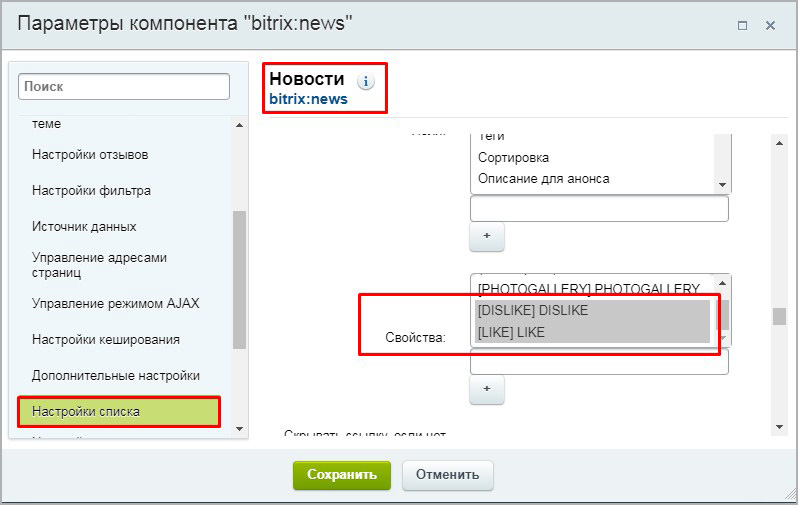Go to Управление режимом AJAX section
Screen dimensions: 798x505
[x=115, y=303]
